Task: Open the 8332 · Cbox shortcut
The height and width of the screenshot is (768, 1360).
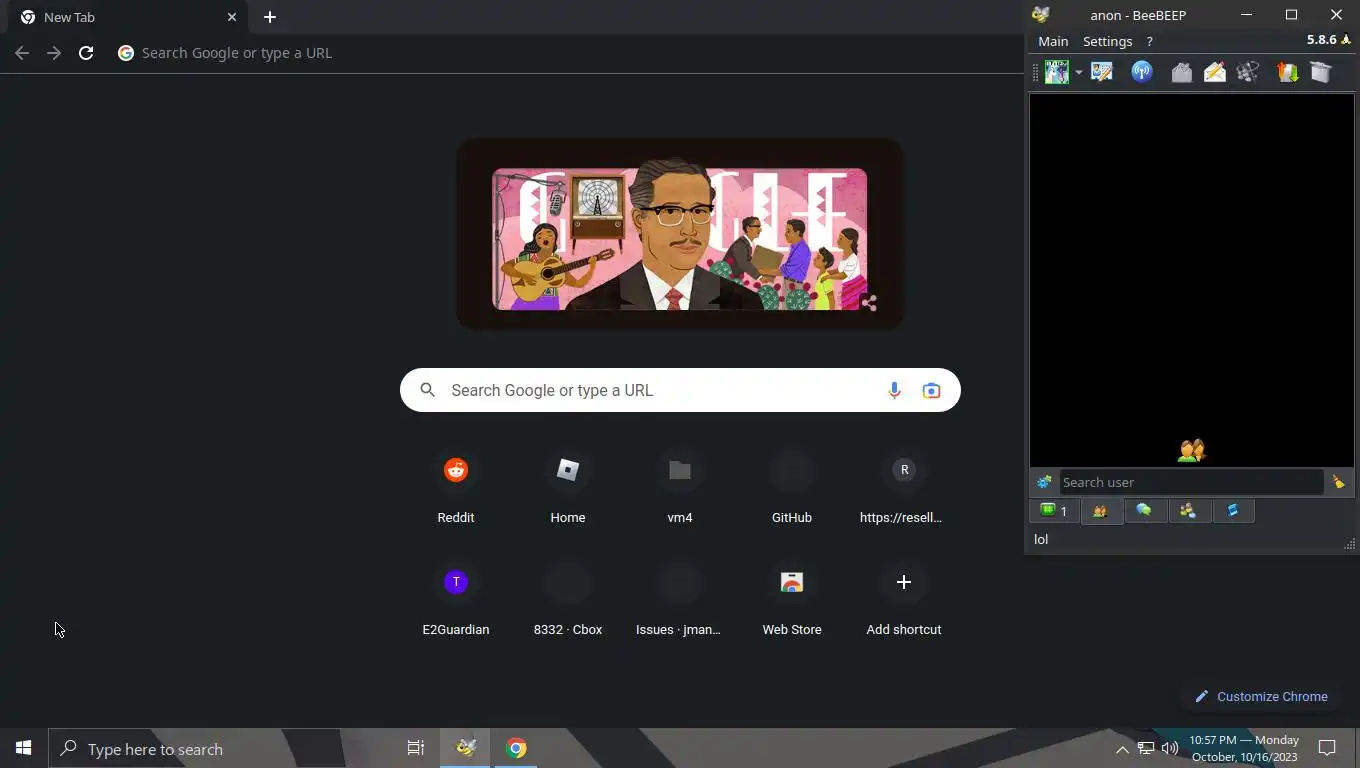Action: point(568,600)
